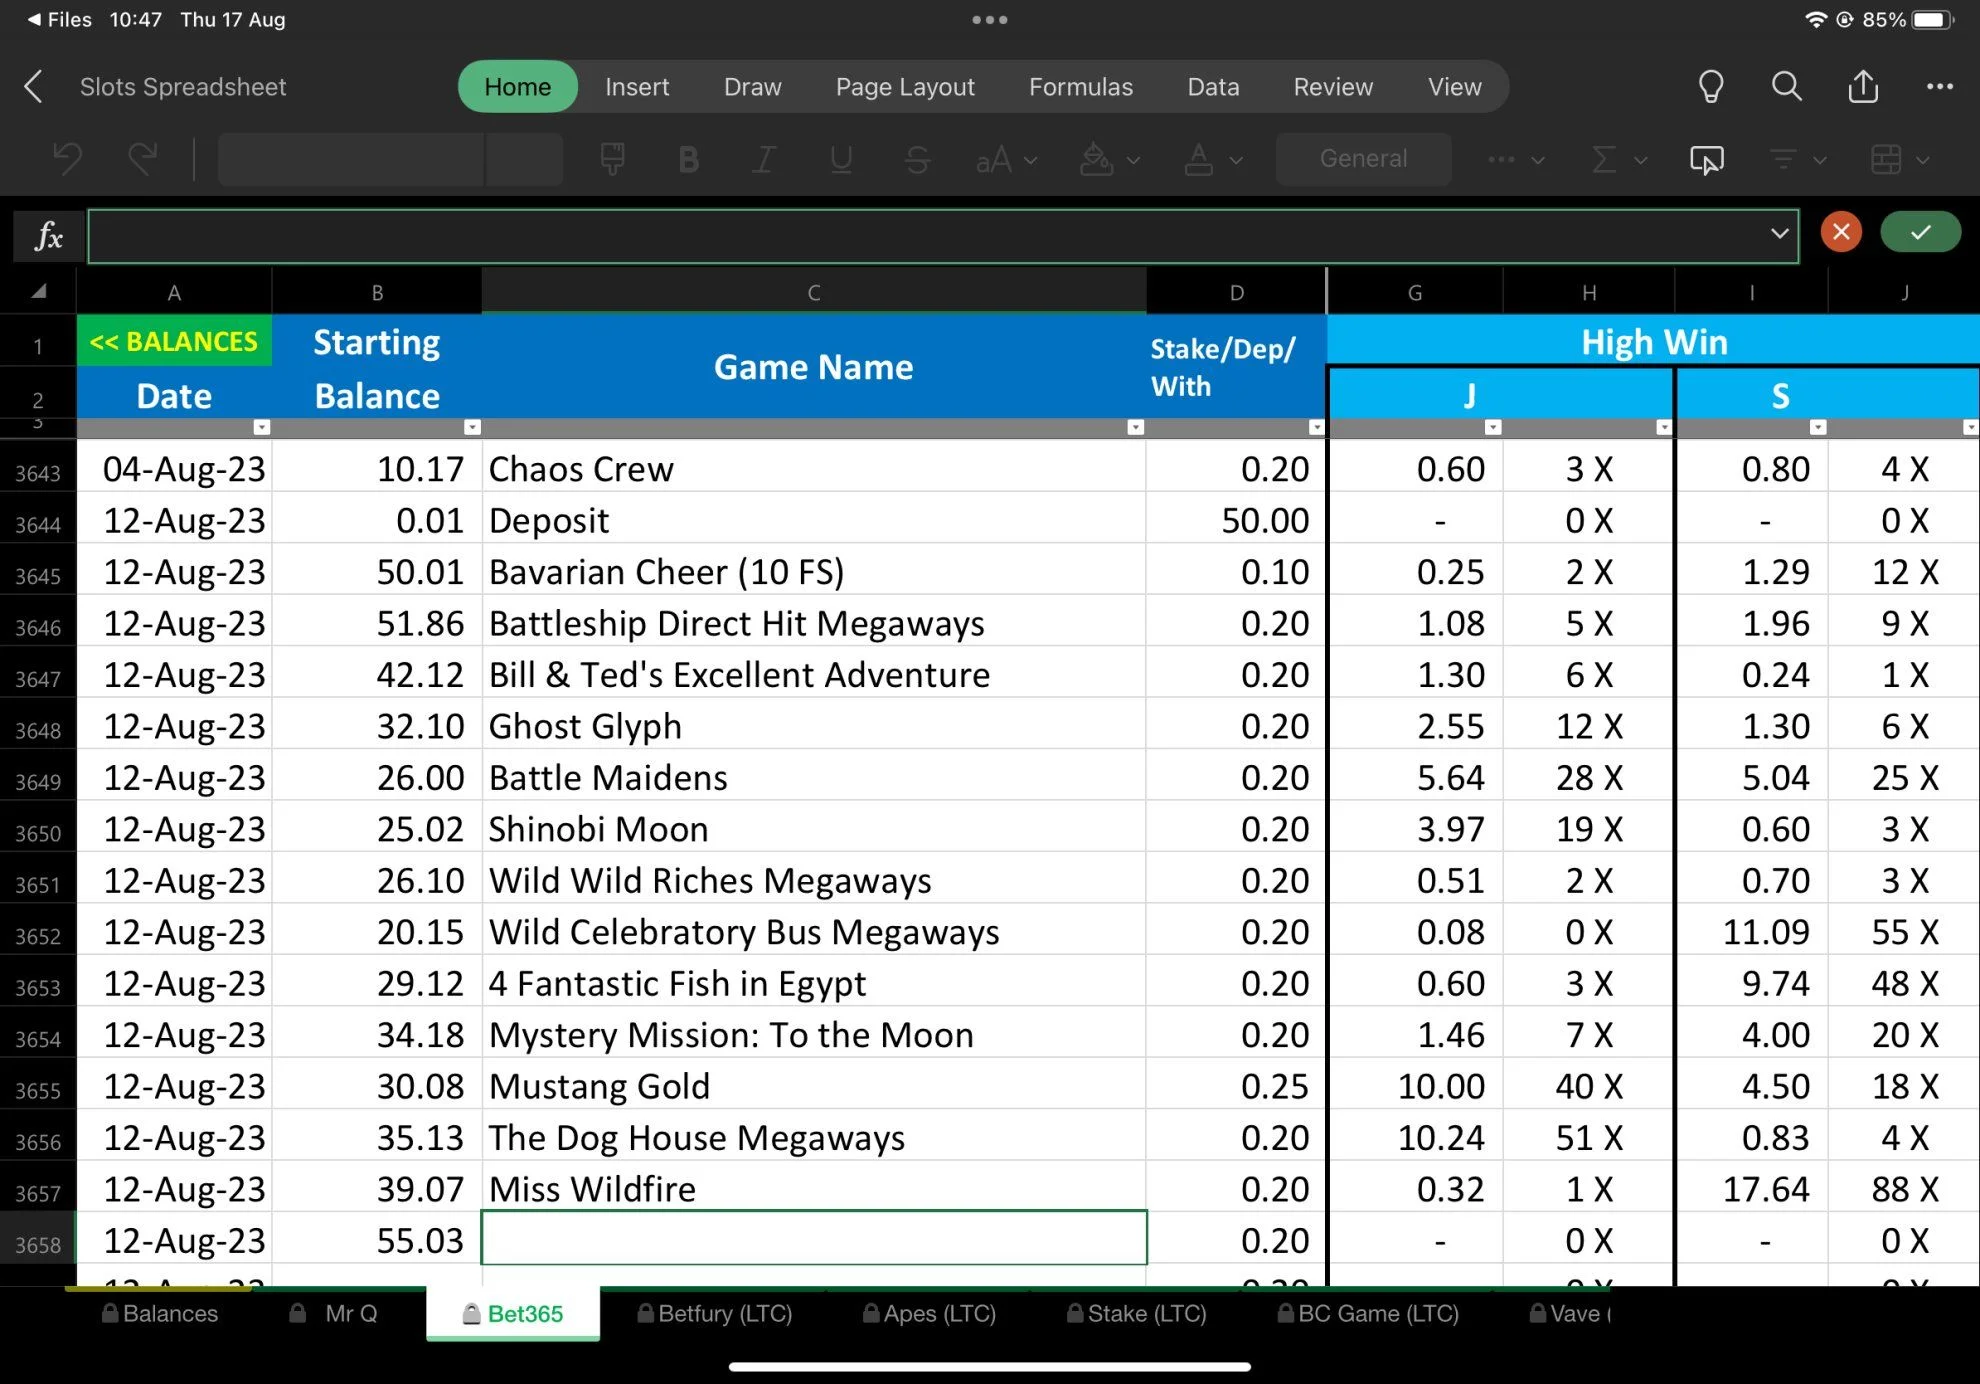Select the Battle Maidens cell
This screenshot has width=1980, height=1384.
click(x=813, y=777)
